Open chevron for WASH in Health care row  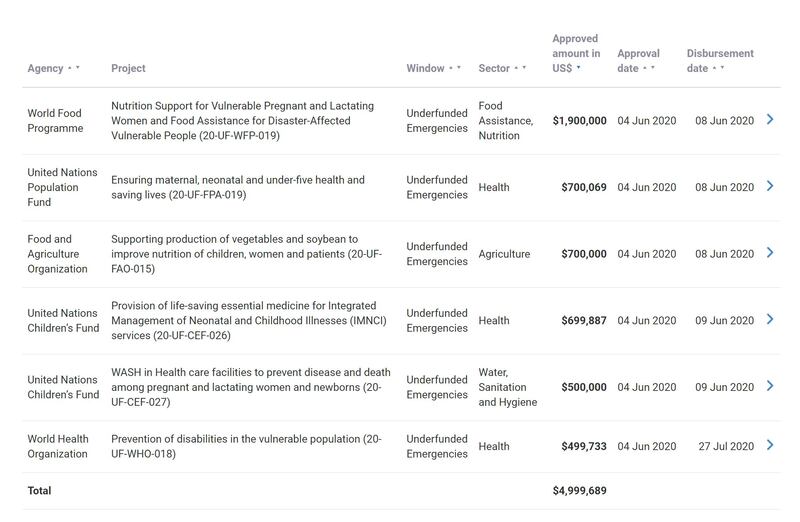(770, 386)
